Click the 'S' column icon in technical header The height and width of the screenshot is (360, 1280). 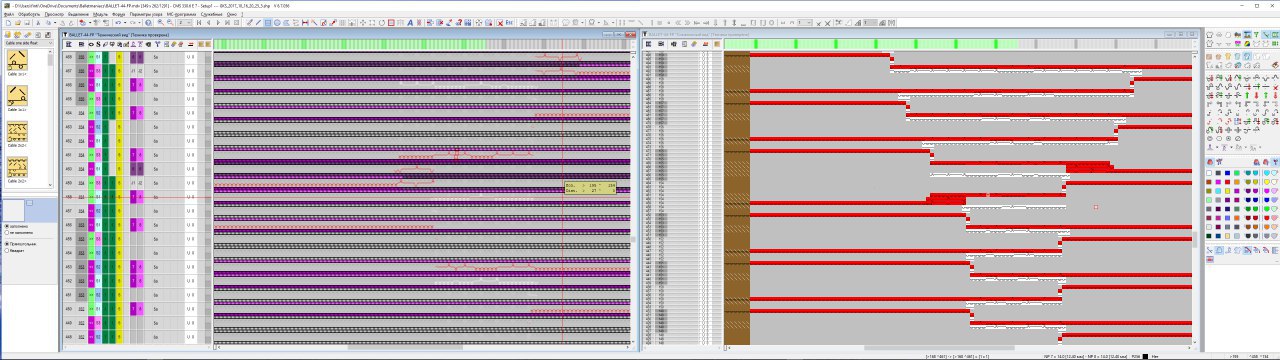(x=98, y=44)
